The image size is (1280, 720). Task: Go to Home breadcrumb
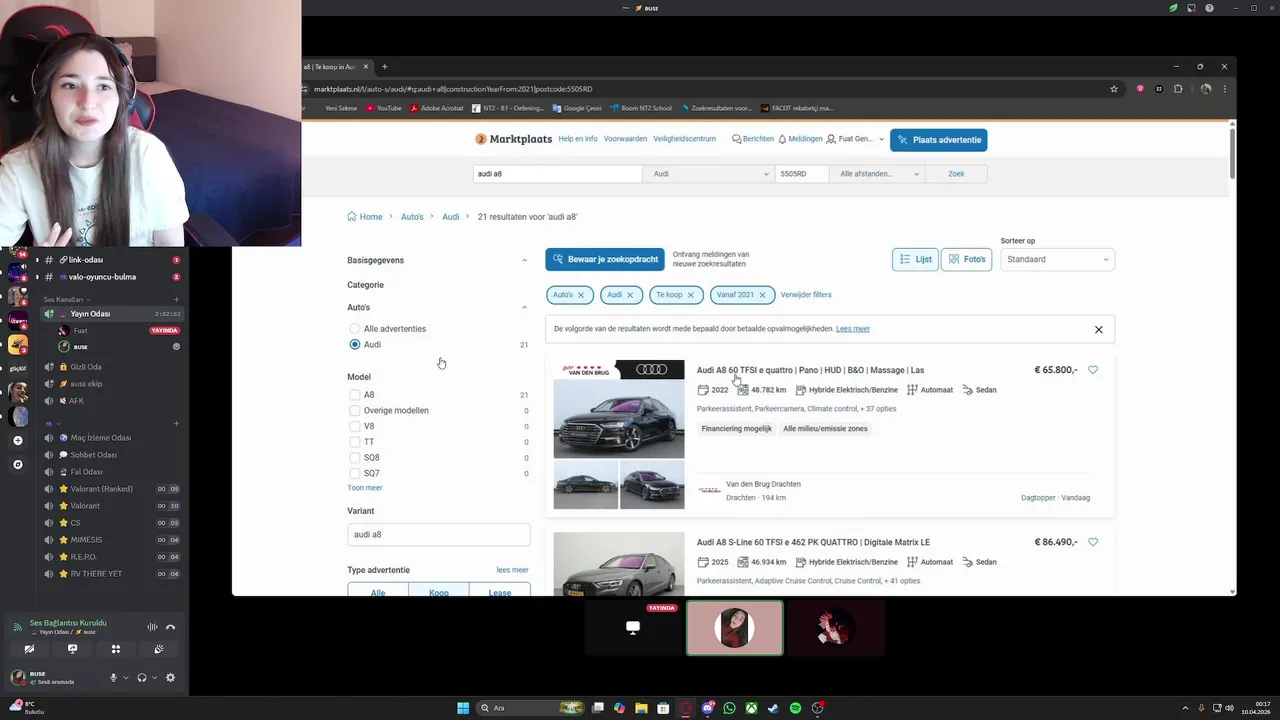click(365, 217)
